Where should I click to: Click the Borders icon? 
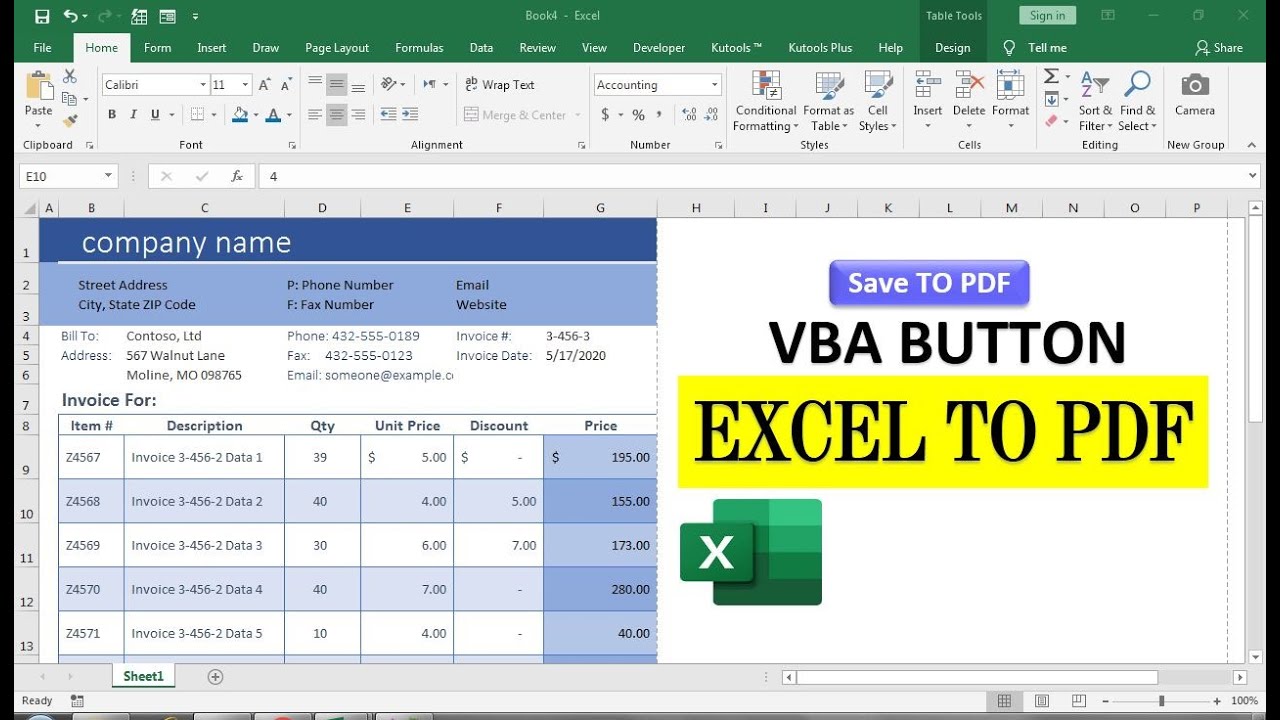click(198, 115)
